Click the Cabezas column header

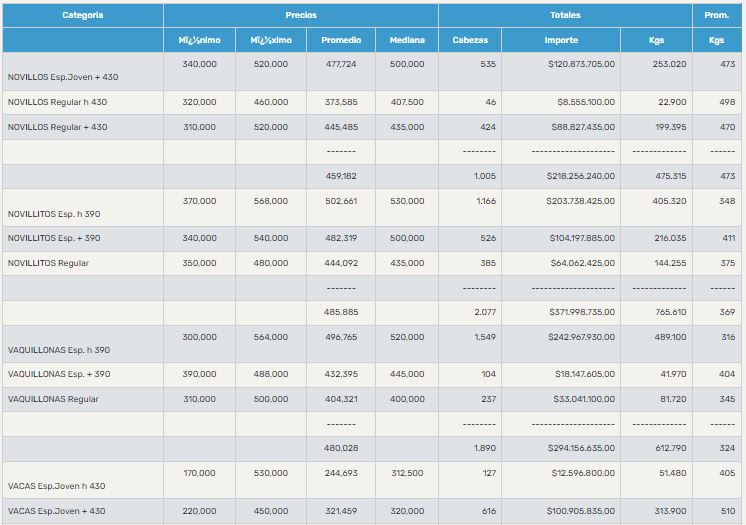click(470, 40)
